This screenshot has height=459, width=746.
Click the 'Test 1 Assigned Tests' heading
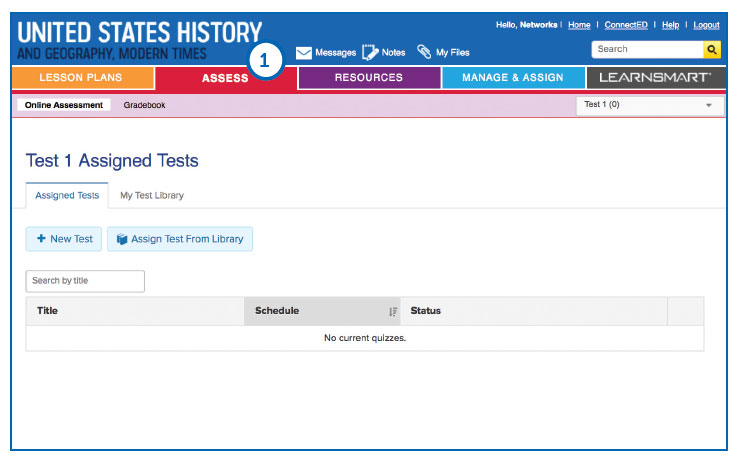tap(112, 161)
